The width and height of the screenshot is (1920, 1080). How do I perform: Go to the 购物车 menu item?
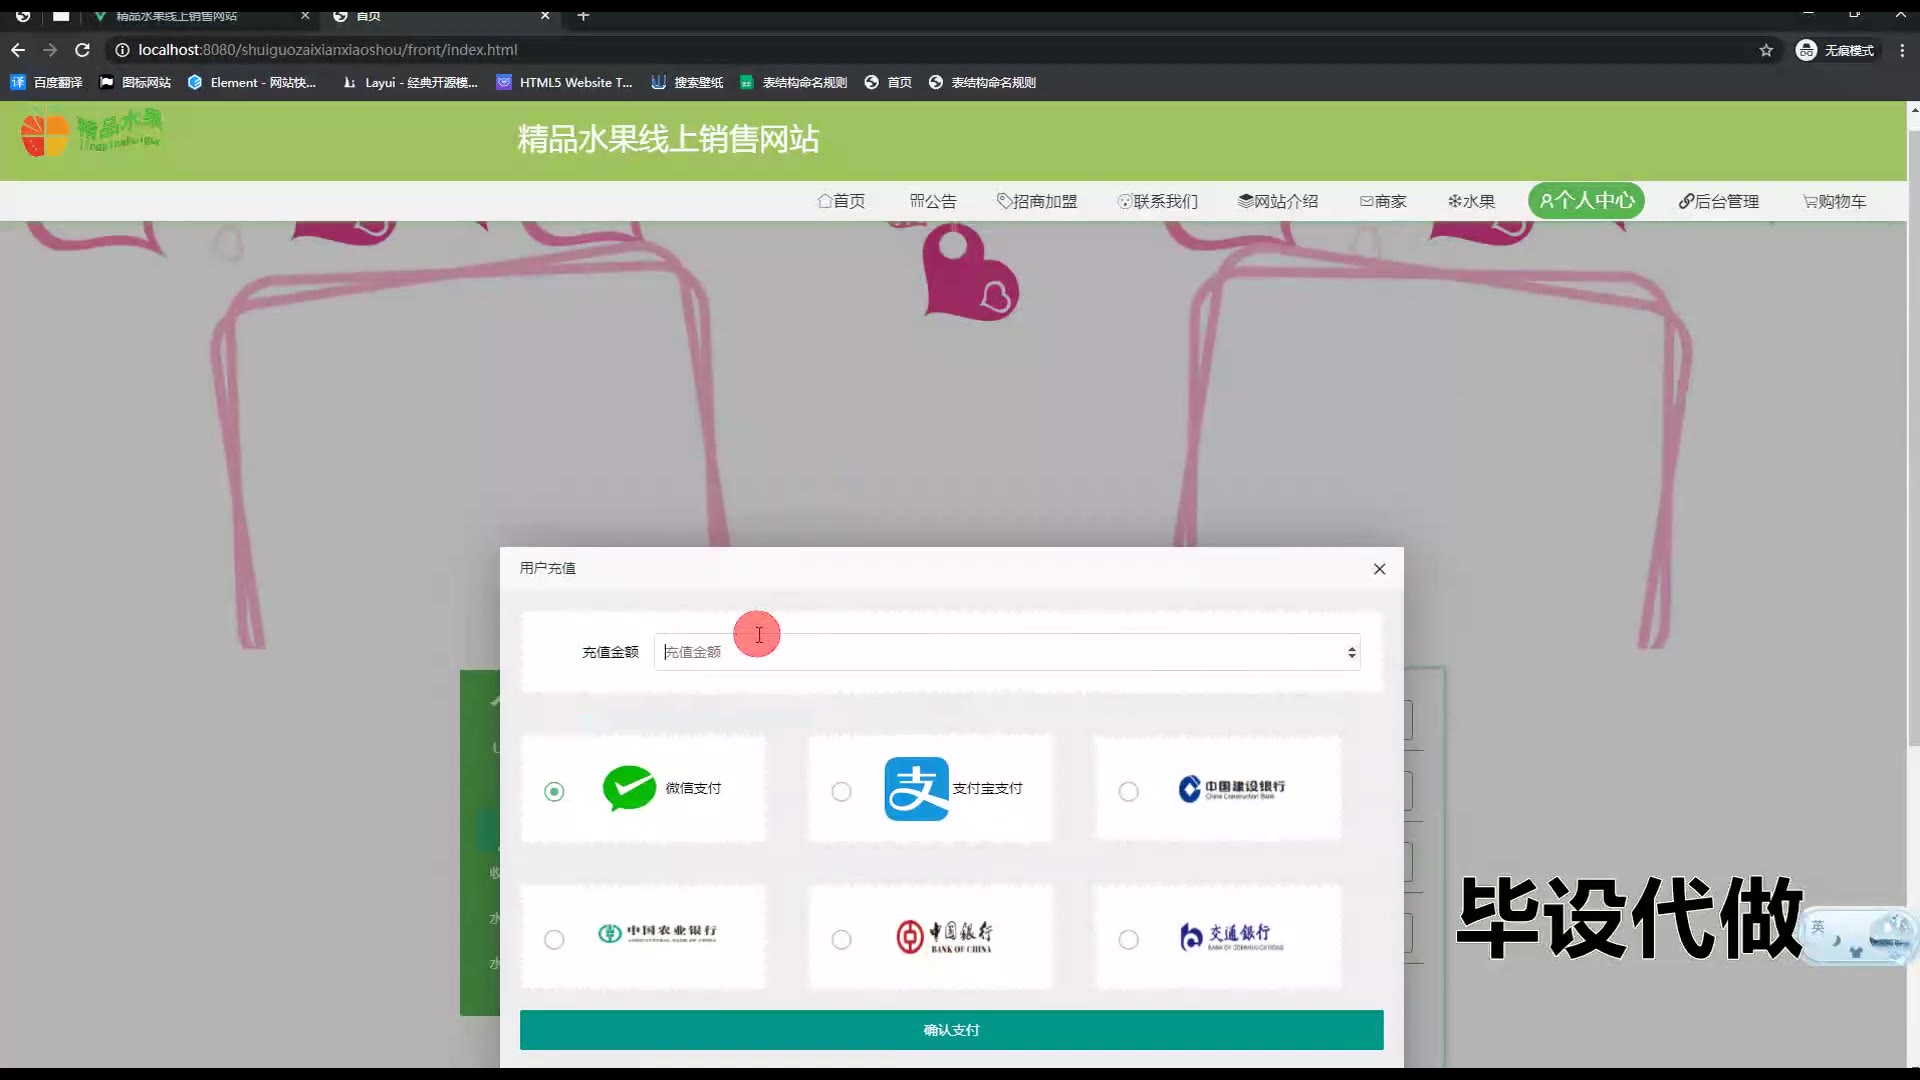1834,202
